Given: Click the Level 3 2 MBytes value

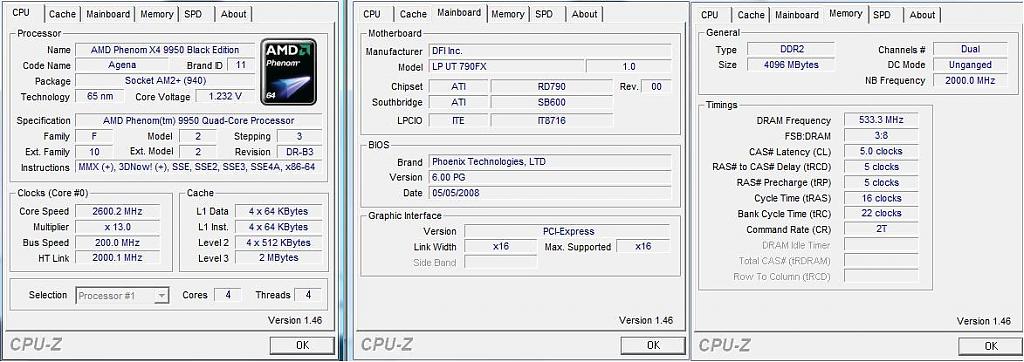Looking at the screenshot, I should 279,258.
